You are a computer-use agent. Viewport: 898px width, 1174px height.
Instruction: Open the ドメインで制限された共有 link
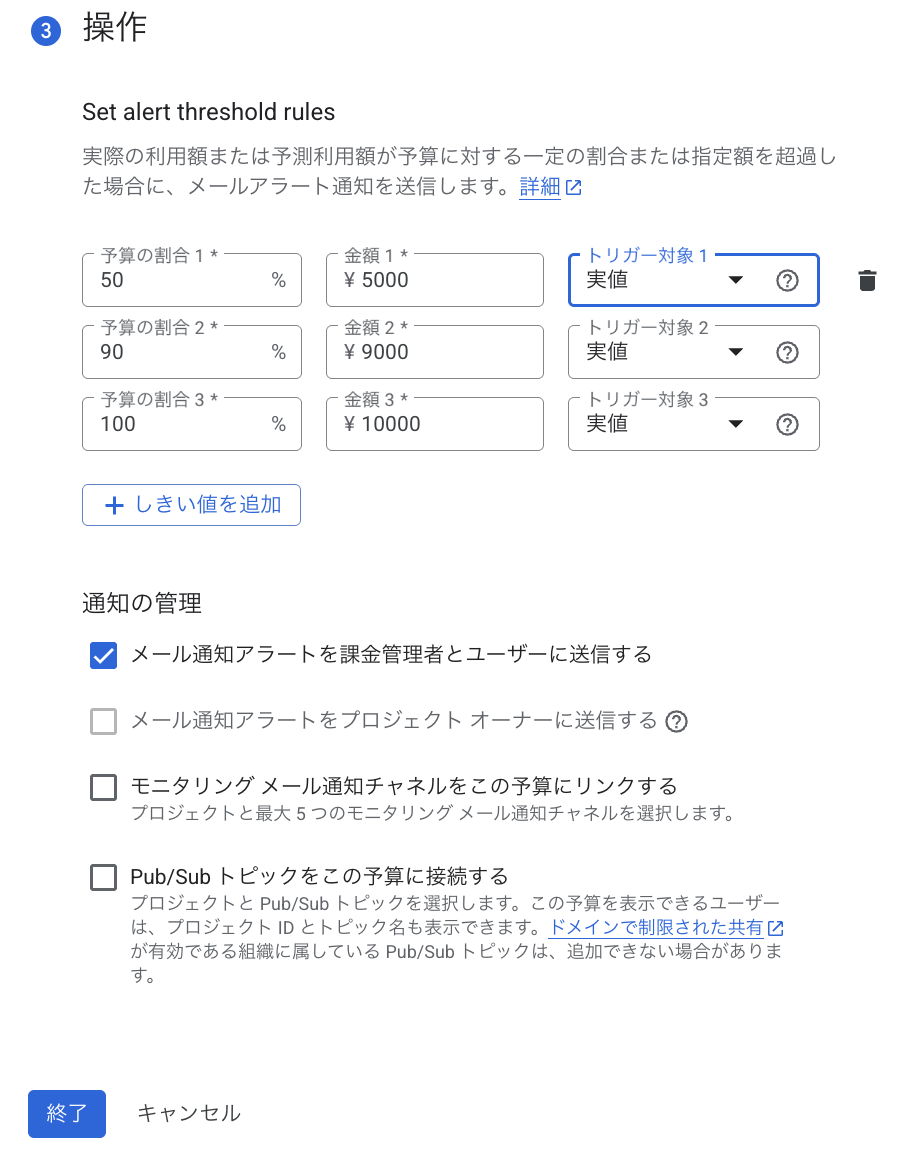[x=656, y=928]
